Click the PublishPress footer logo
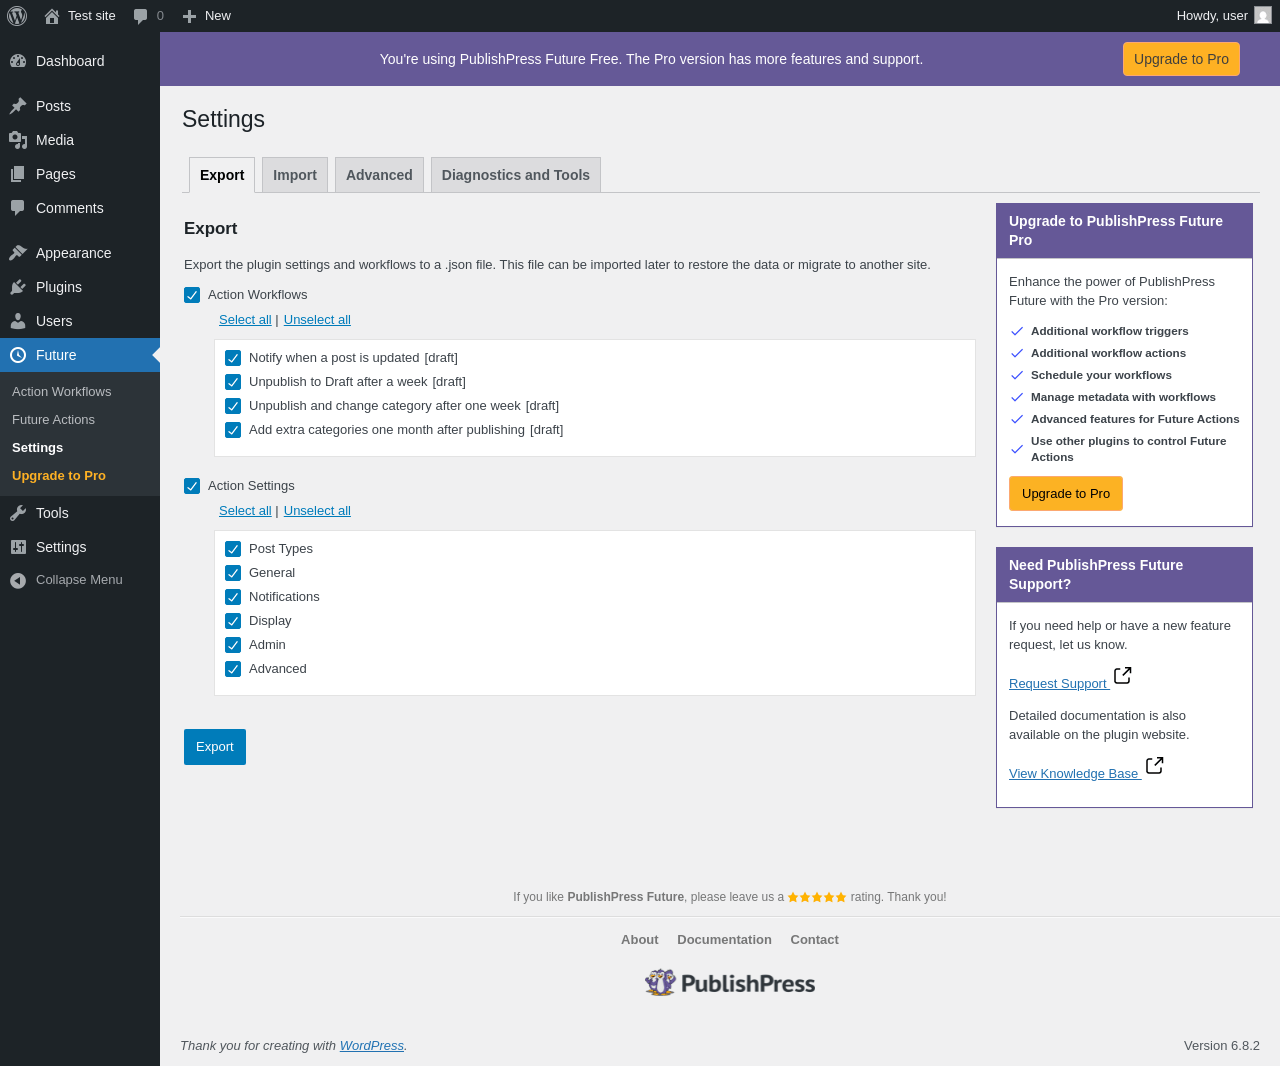1280x1066 pixels. [x=730, y=983]
